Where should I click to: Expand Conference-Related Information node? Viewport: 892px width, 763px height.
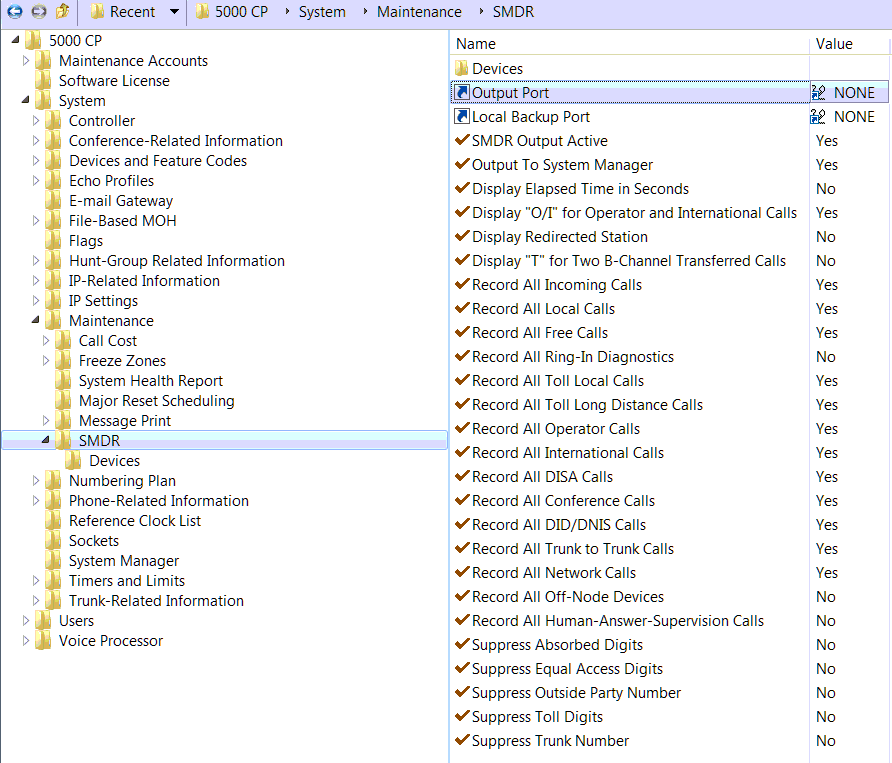pos(36,141)
